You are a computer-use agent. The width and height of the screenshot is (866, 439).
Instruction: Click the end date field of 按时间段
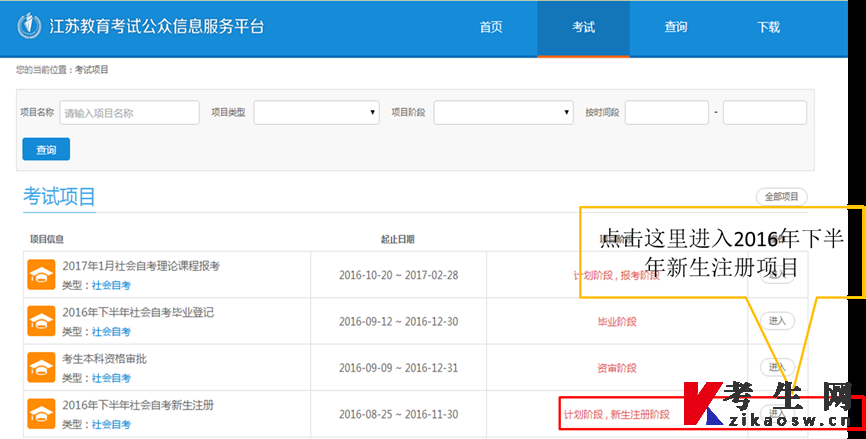coord(765,113)
